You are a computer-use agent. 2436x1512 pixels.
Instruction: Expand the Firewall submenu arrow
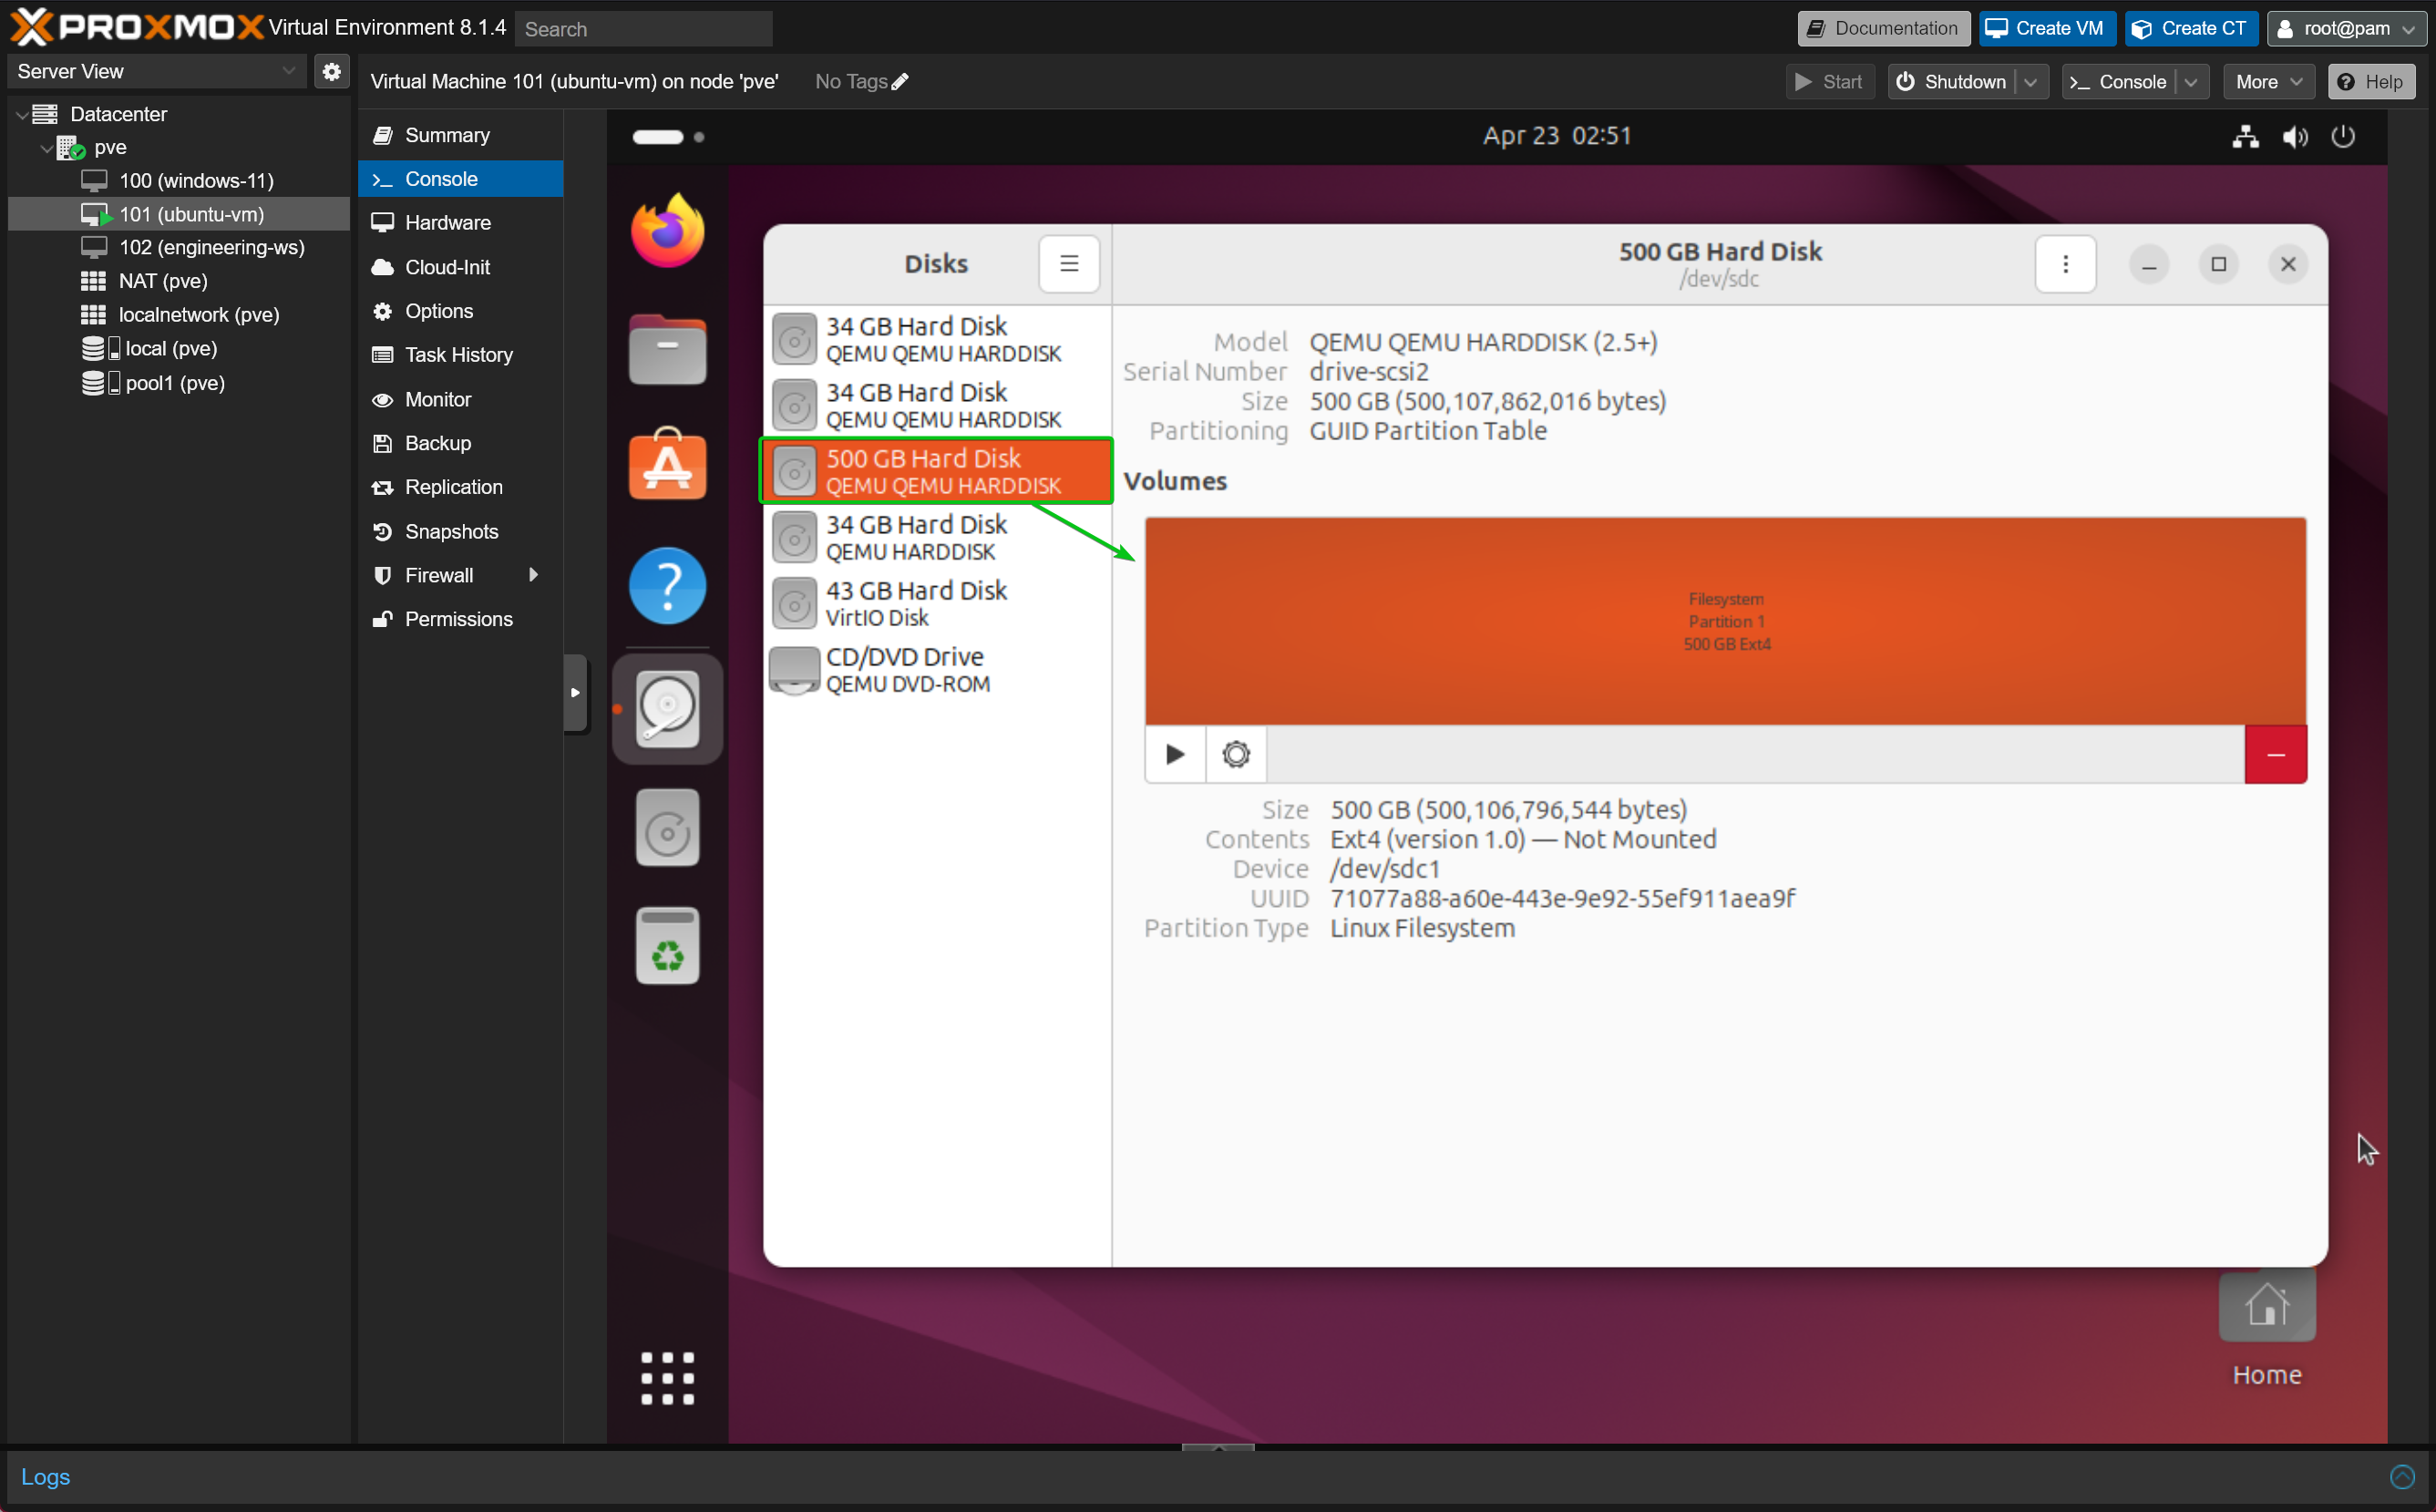pyautogui.click(x=533, y=575)
